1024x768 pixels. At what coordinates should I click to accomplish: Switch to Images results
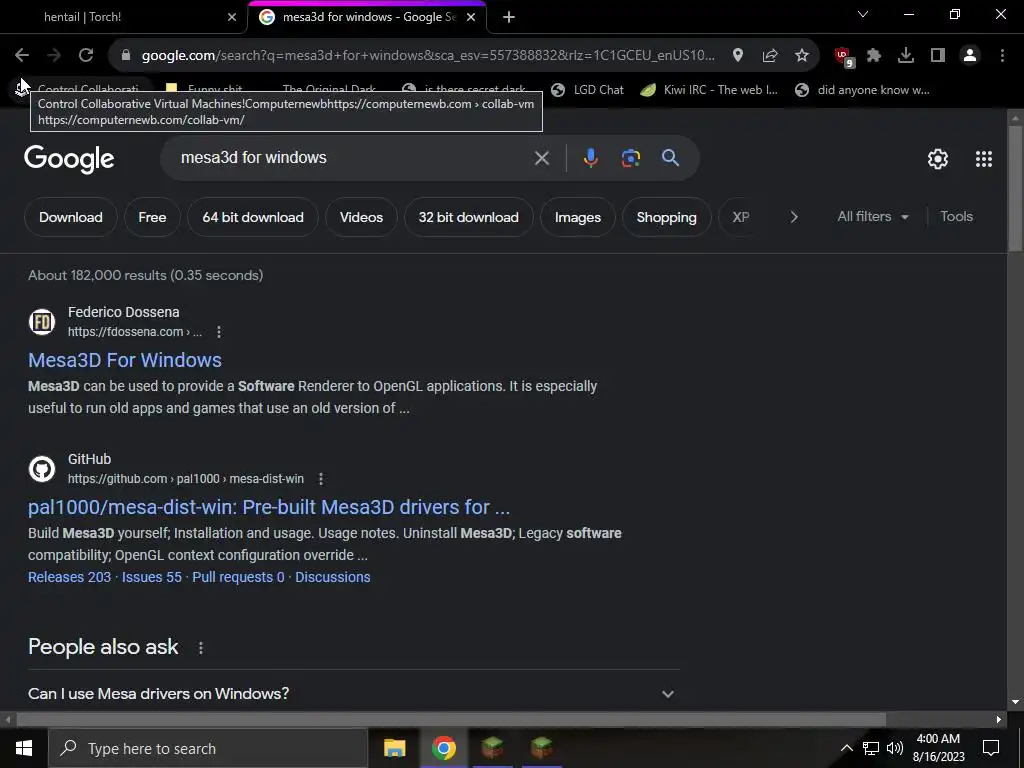(577, 217)
